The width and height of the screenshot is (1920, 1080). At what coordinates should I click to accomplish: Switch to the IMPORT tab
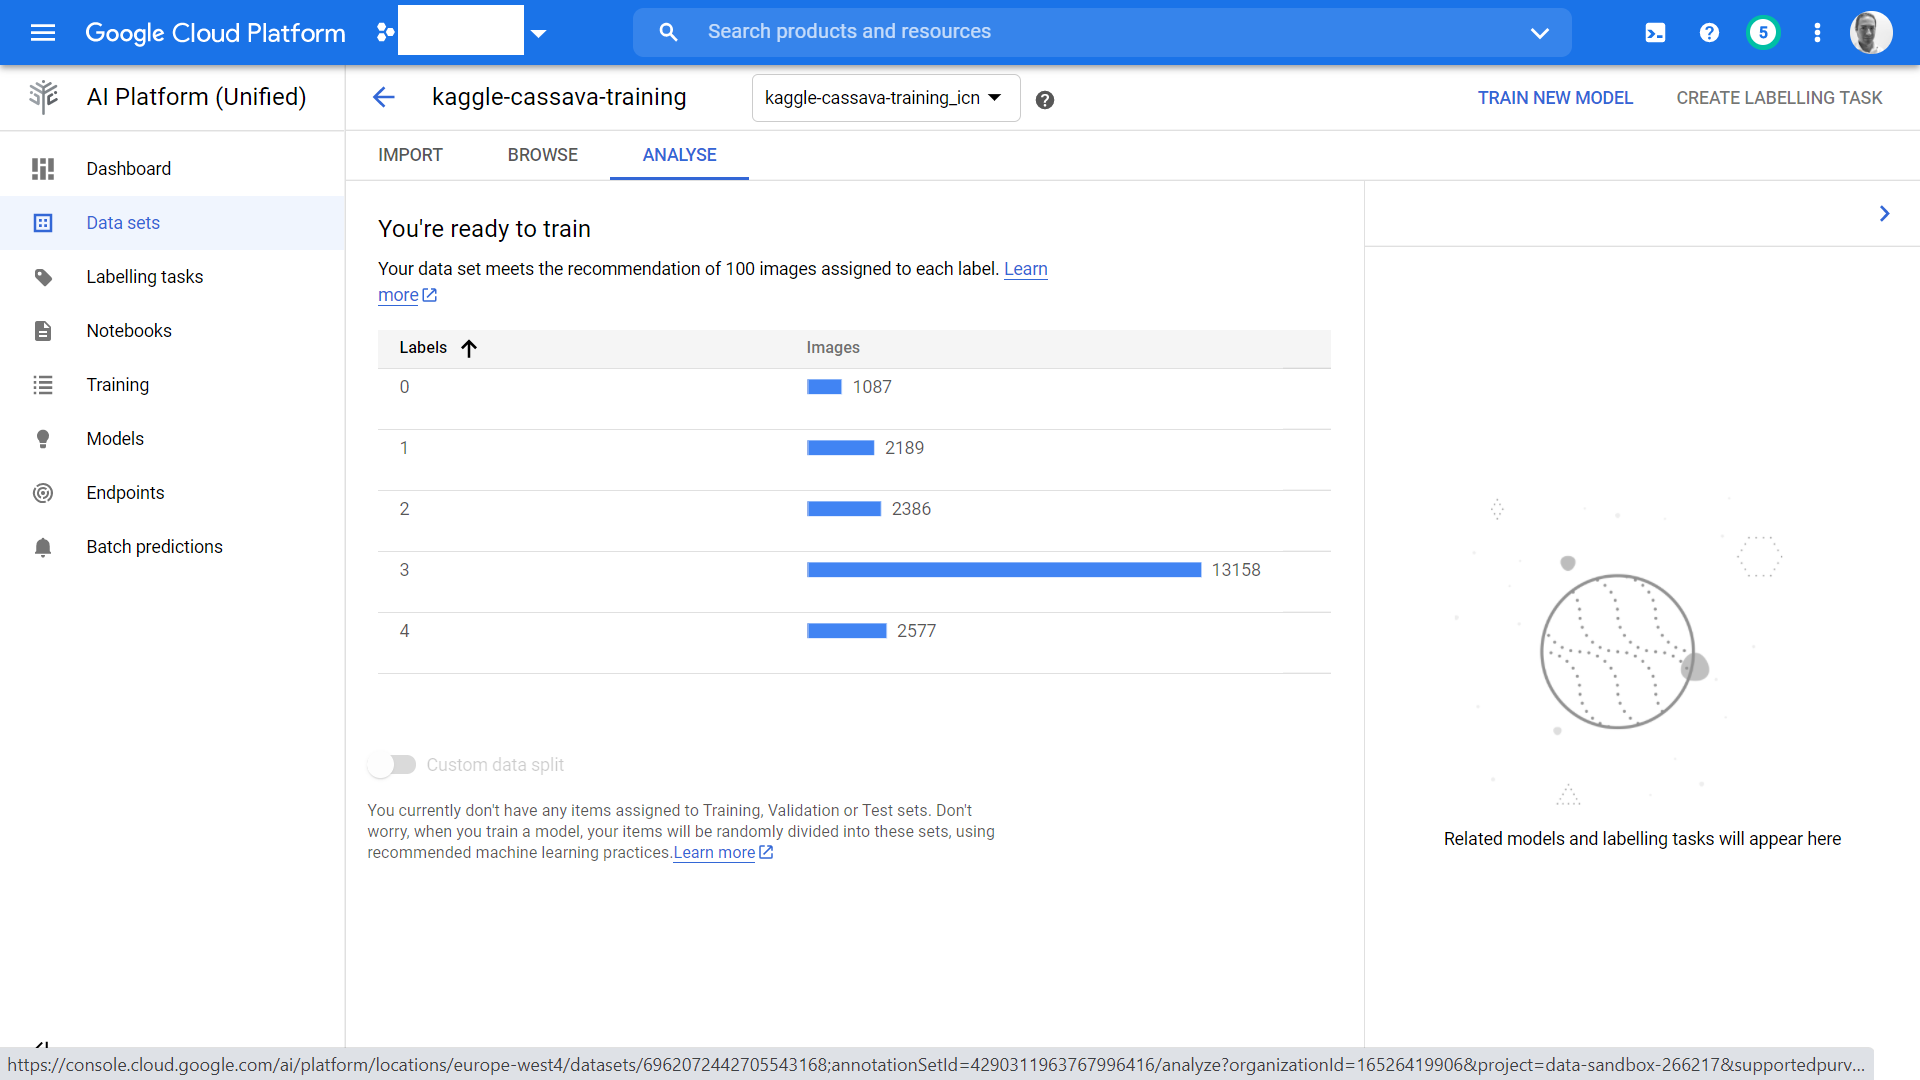(410, 155)
